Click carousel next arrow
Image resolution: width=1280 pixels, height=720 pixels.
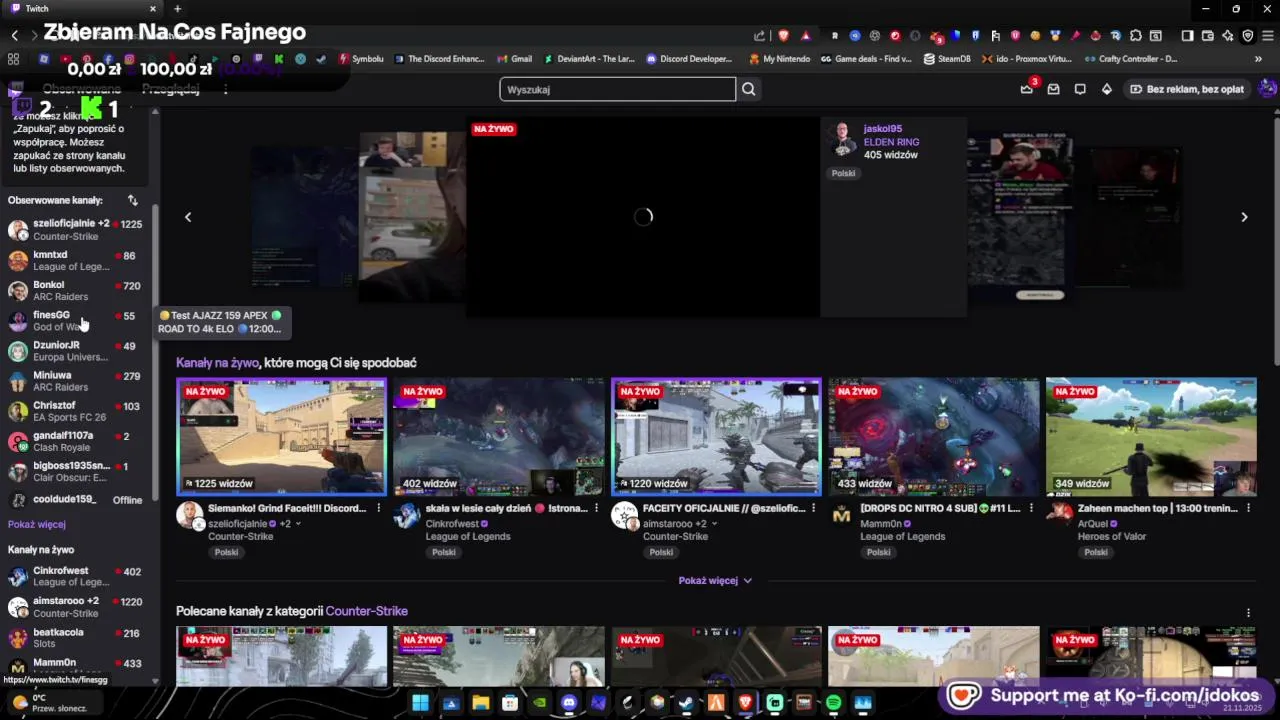[1244, 217]
